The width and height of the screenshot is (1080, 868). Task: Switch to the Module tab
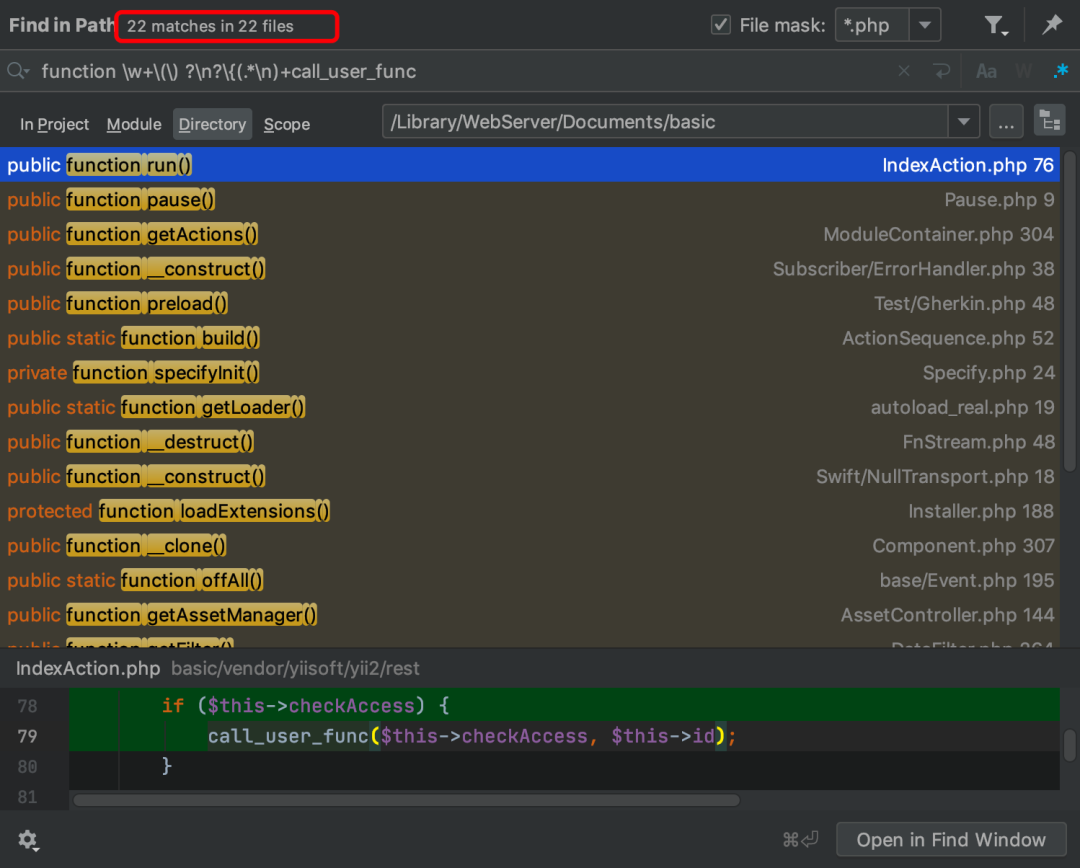pos(134,124)
